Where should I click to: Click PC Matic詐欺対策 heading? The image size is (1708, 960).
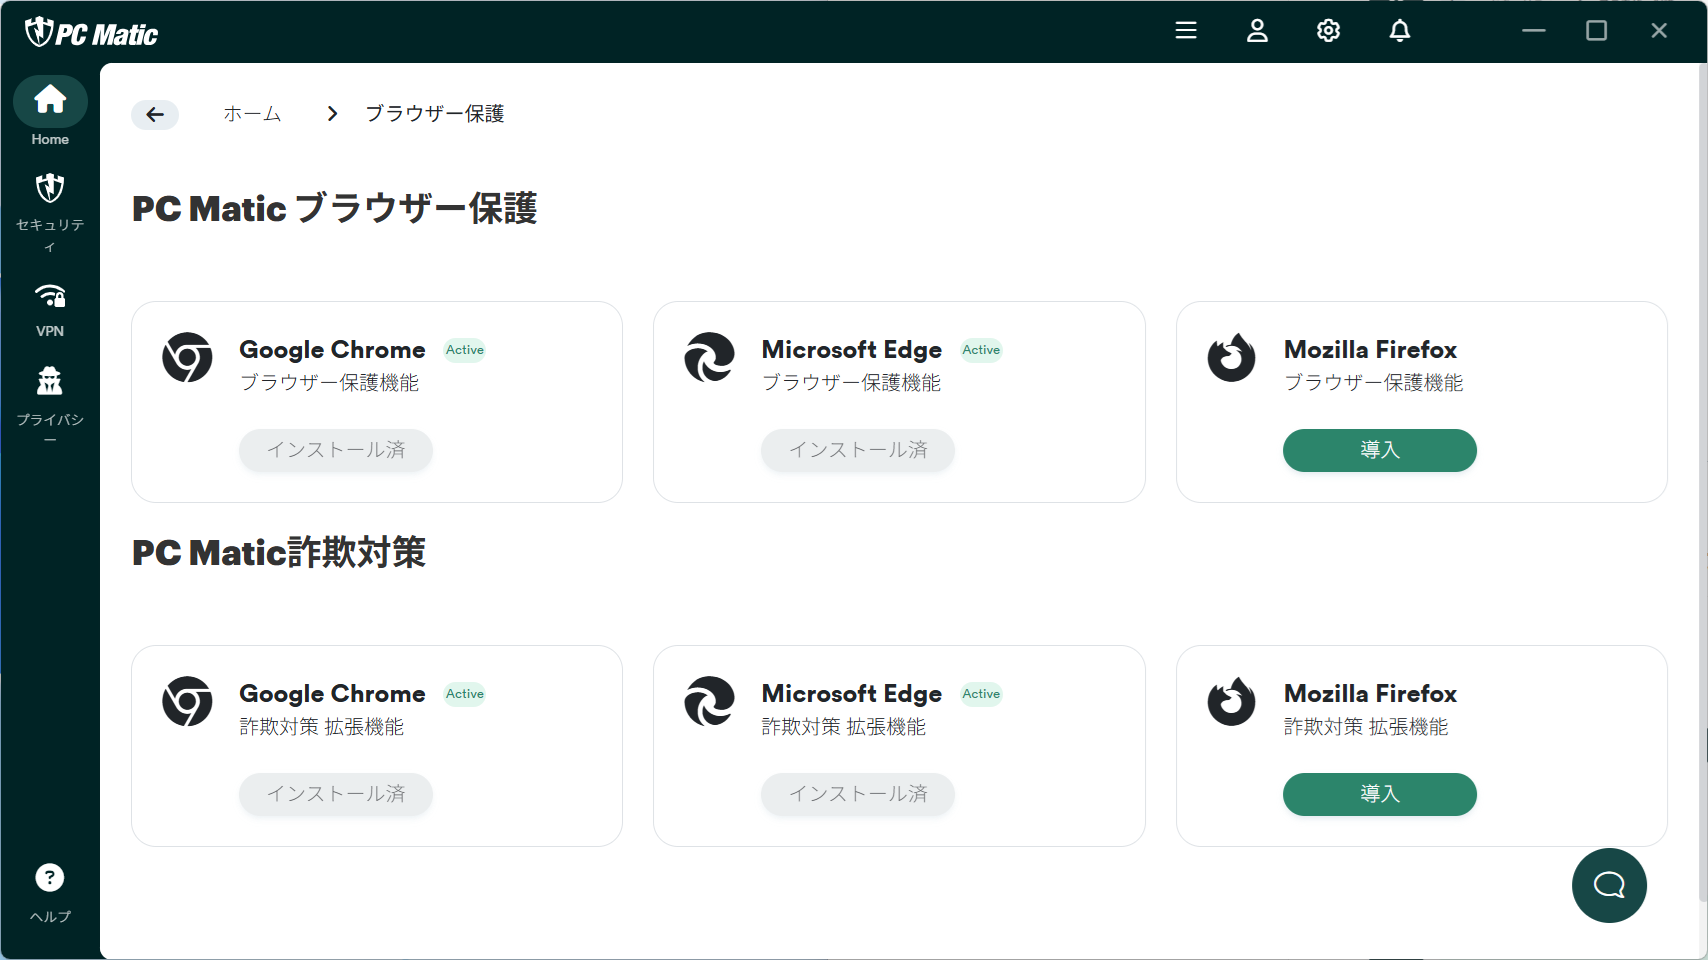[x=279, y=552]
